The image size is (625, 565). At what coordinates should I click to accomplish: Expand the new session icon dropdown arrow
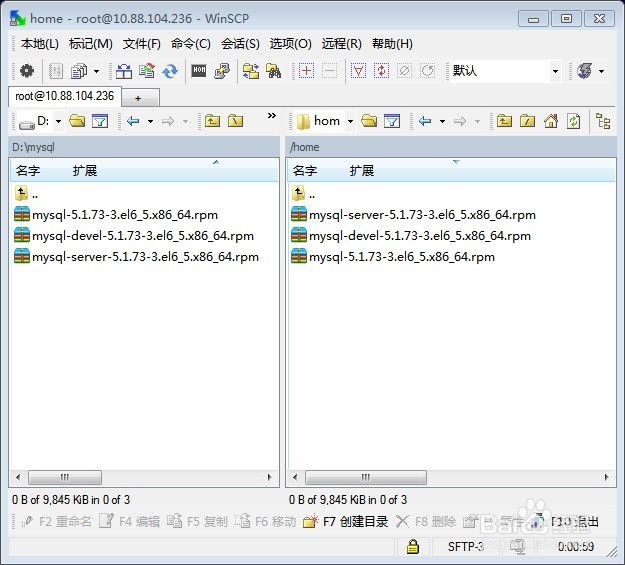click(x=601, y=71)
